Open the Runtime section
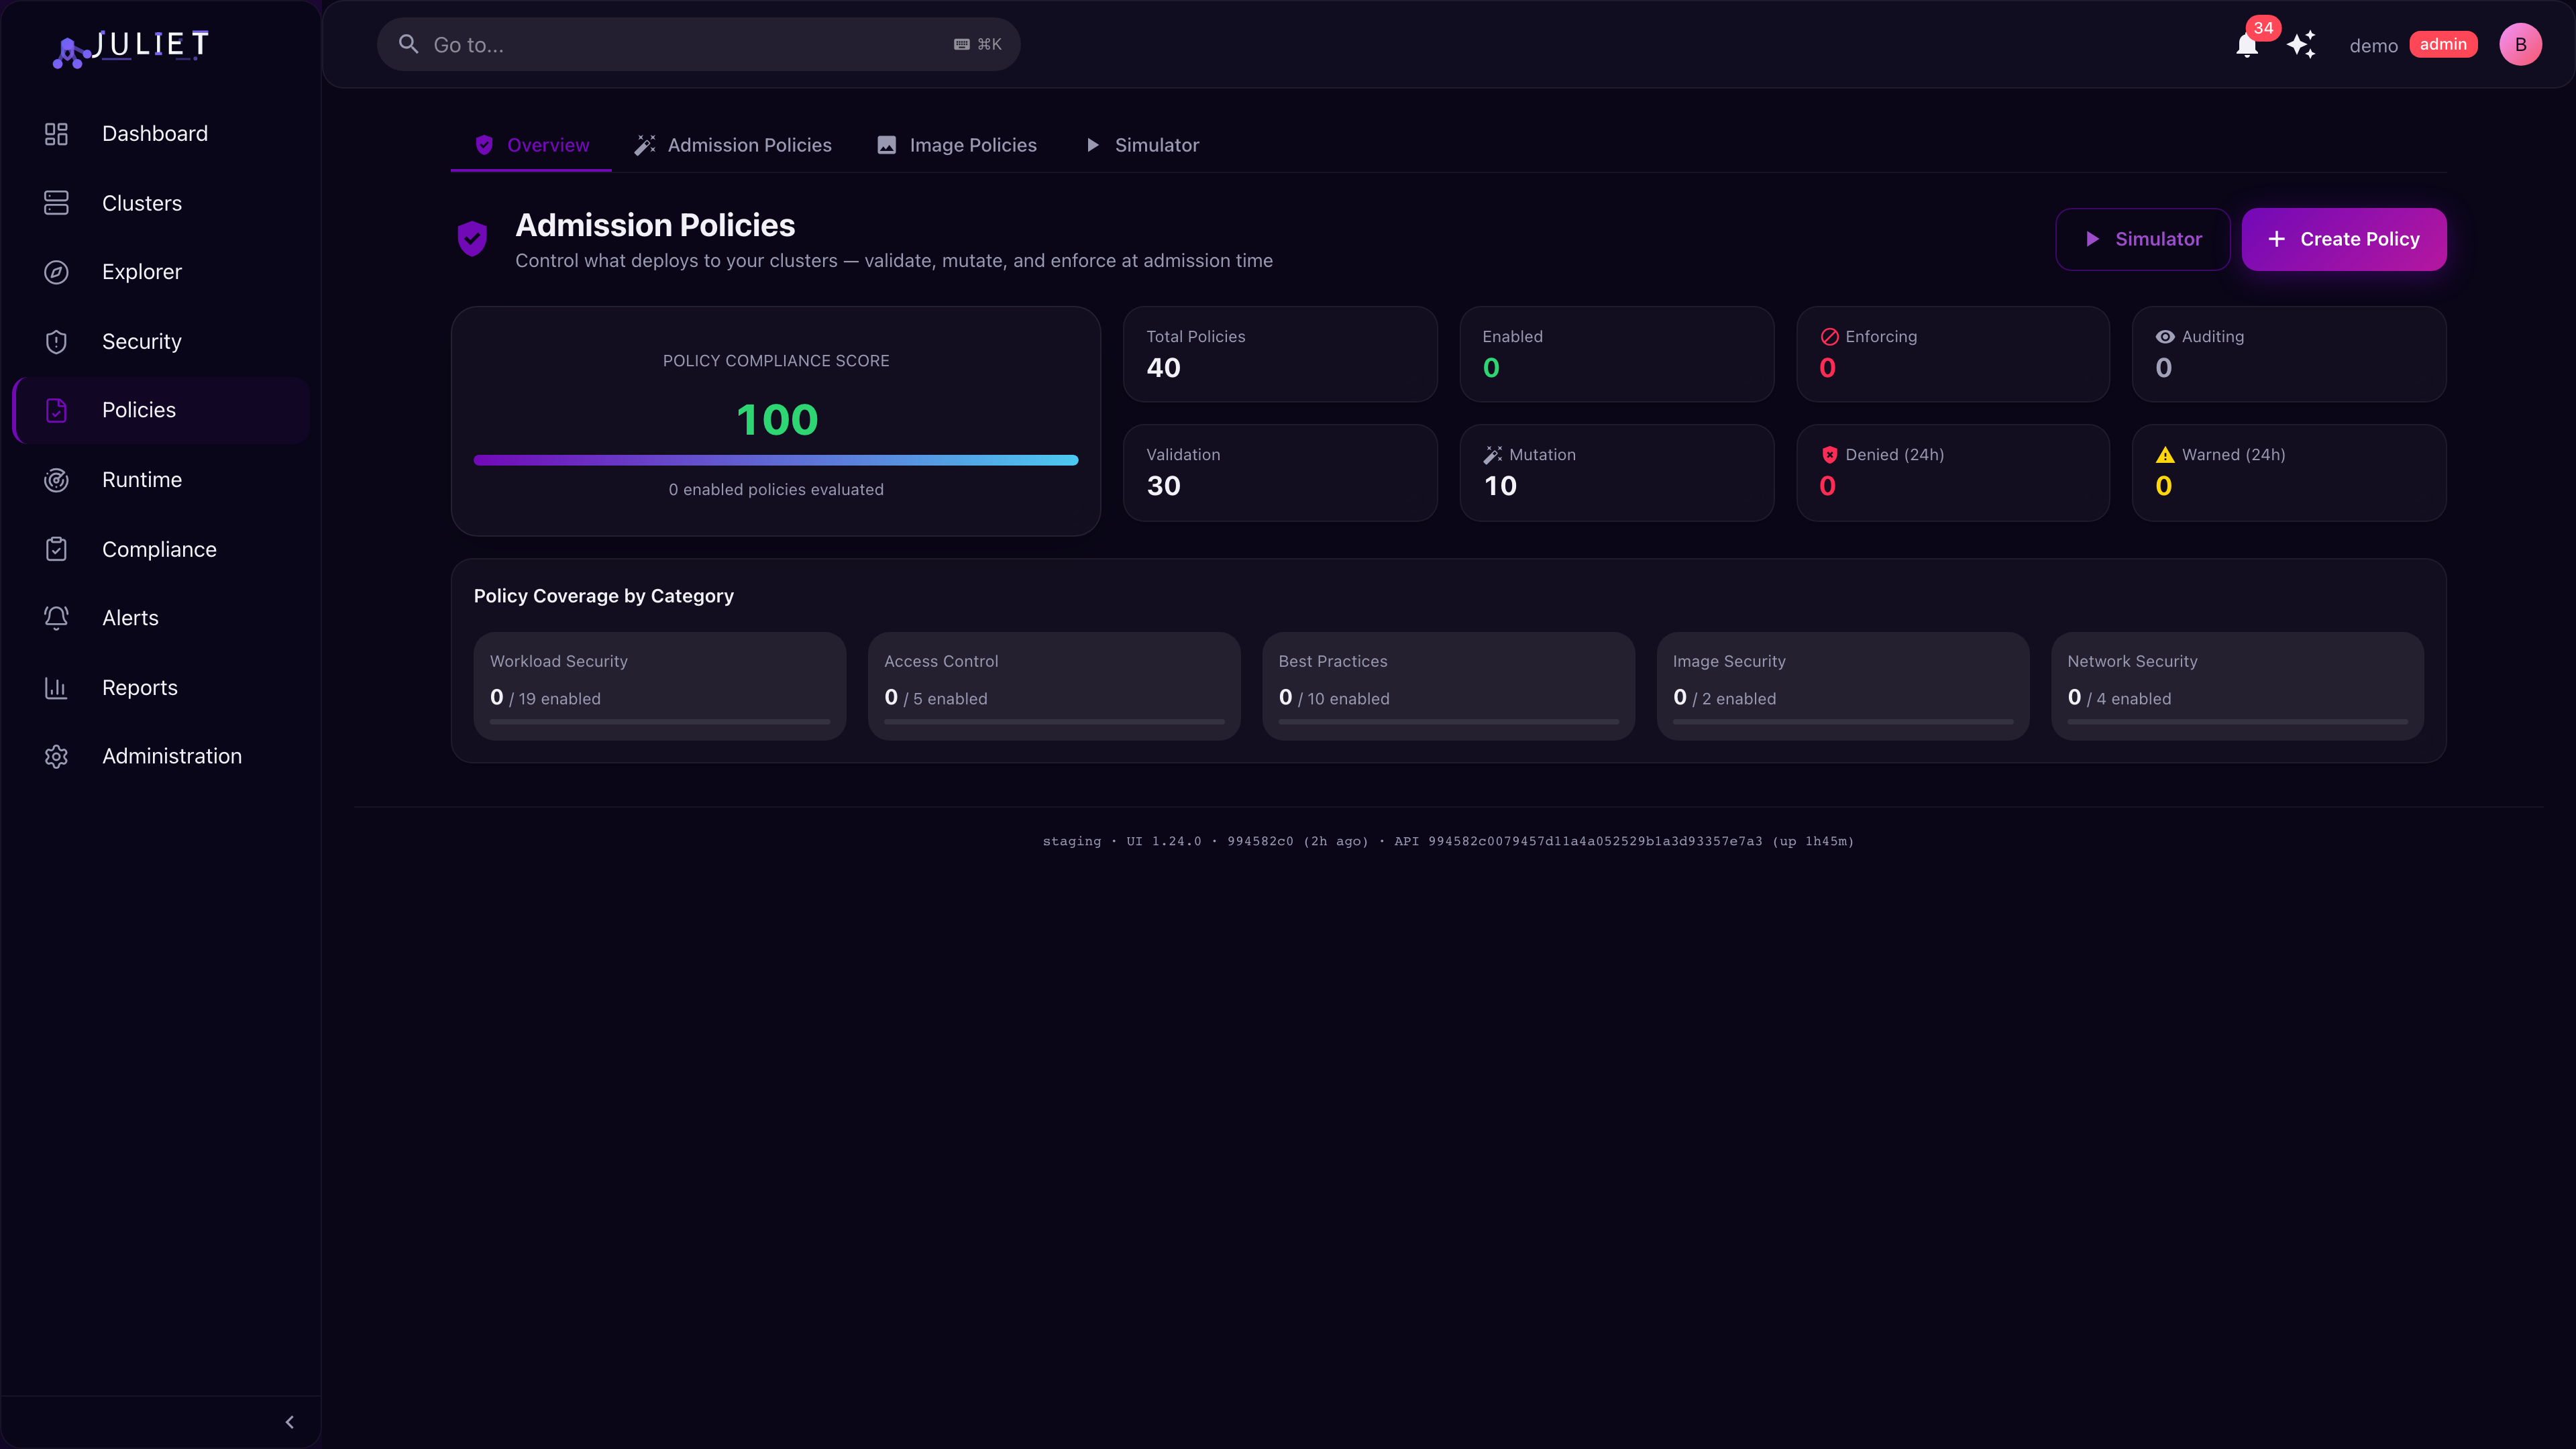The width and height of the screenshot is (2576, 1449). coord(140,479)
